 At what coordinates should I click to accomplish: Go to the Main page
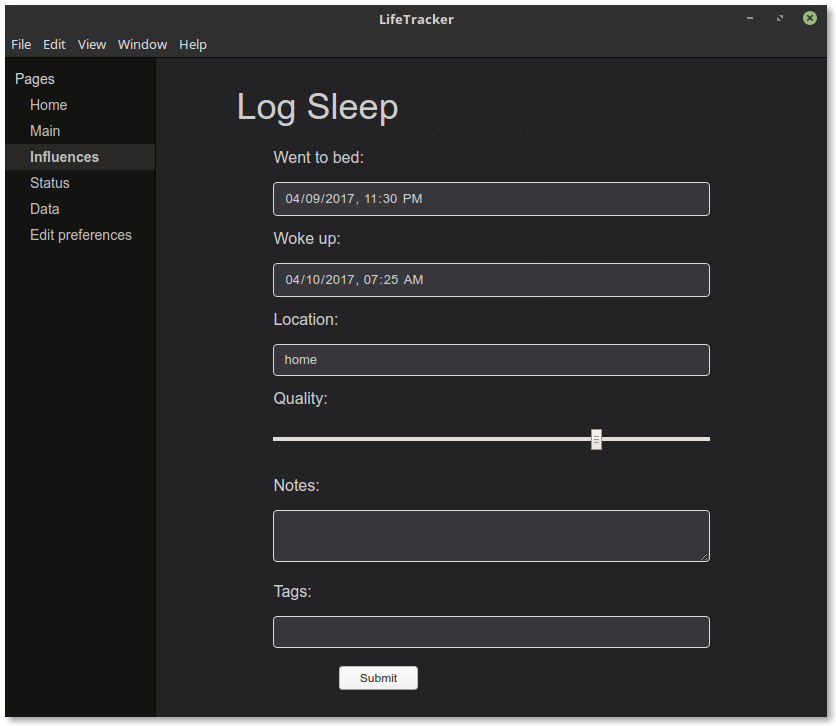coord(80,131)
